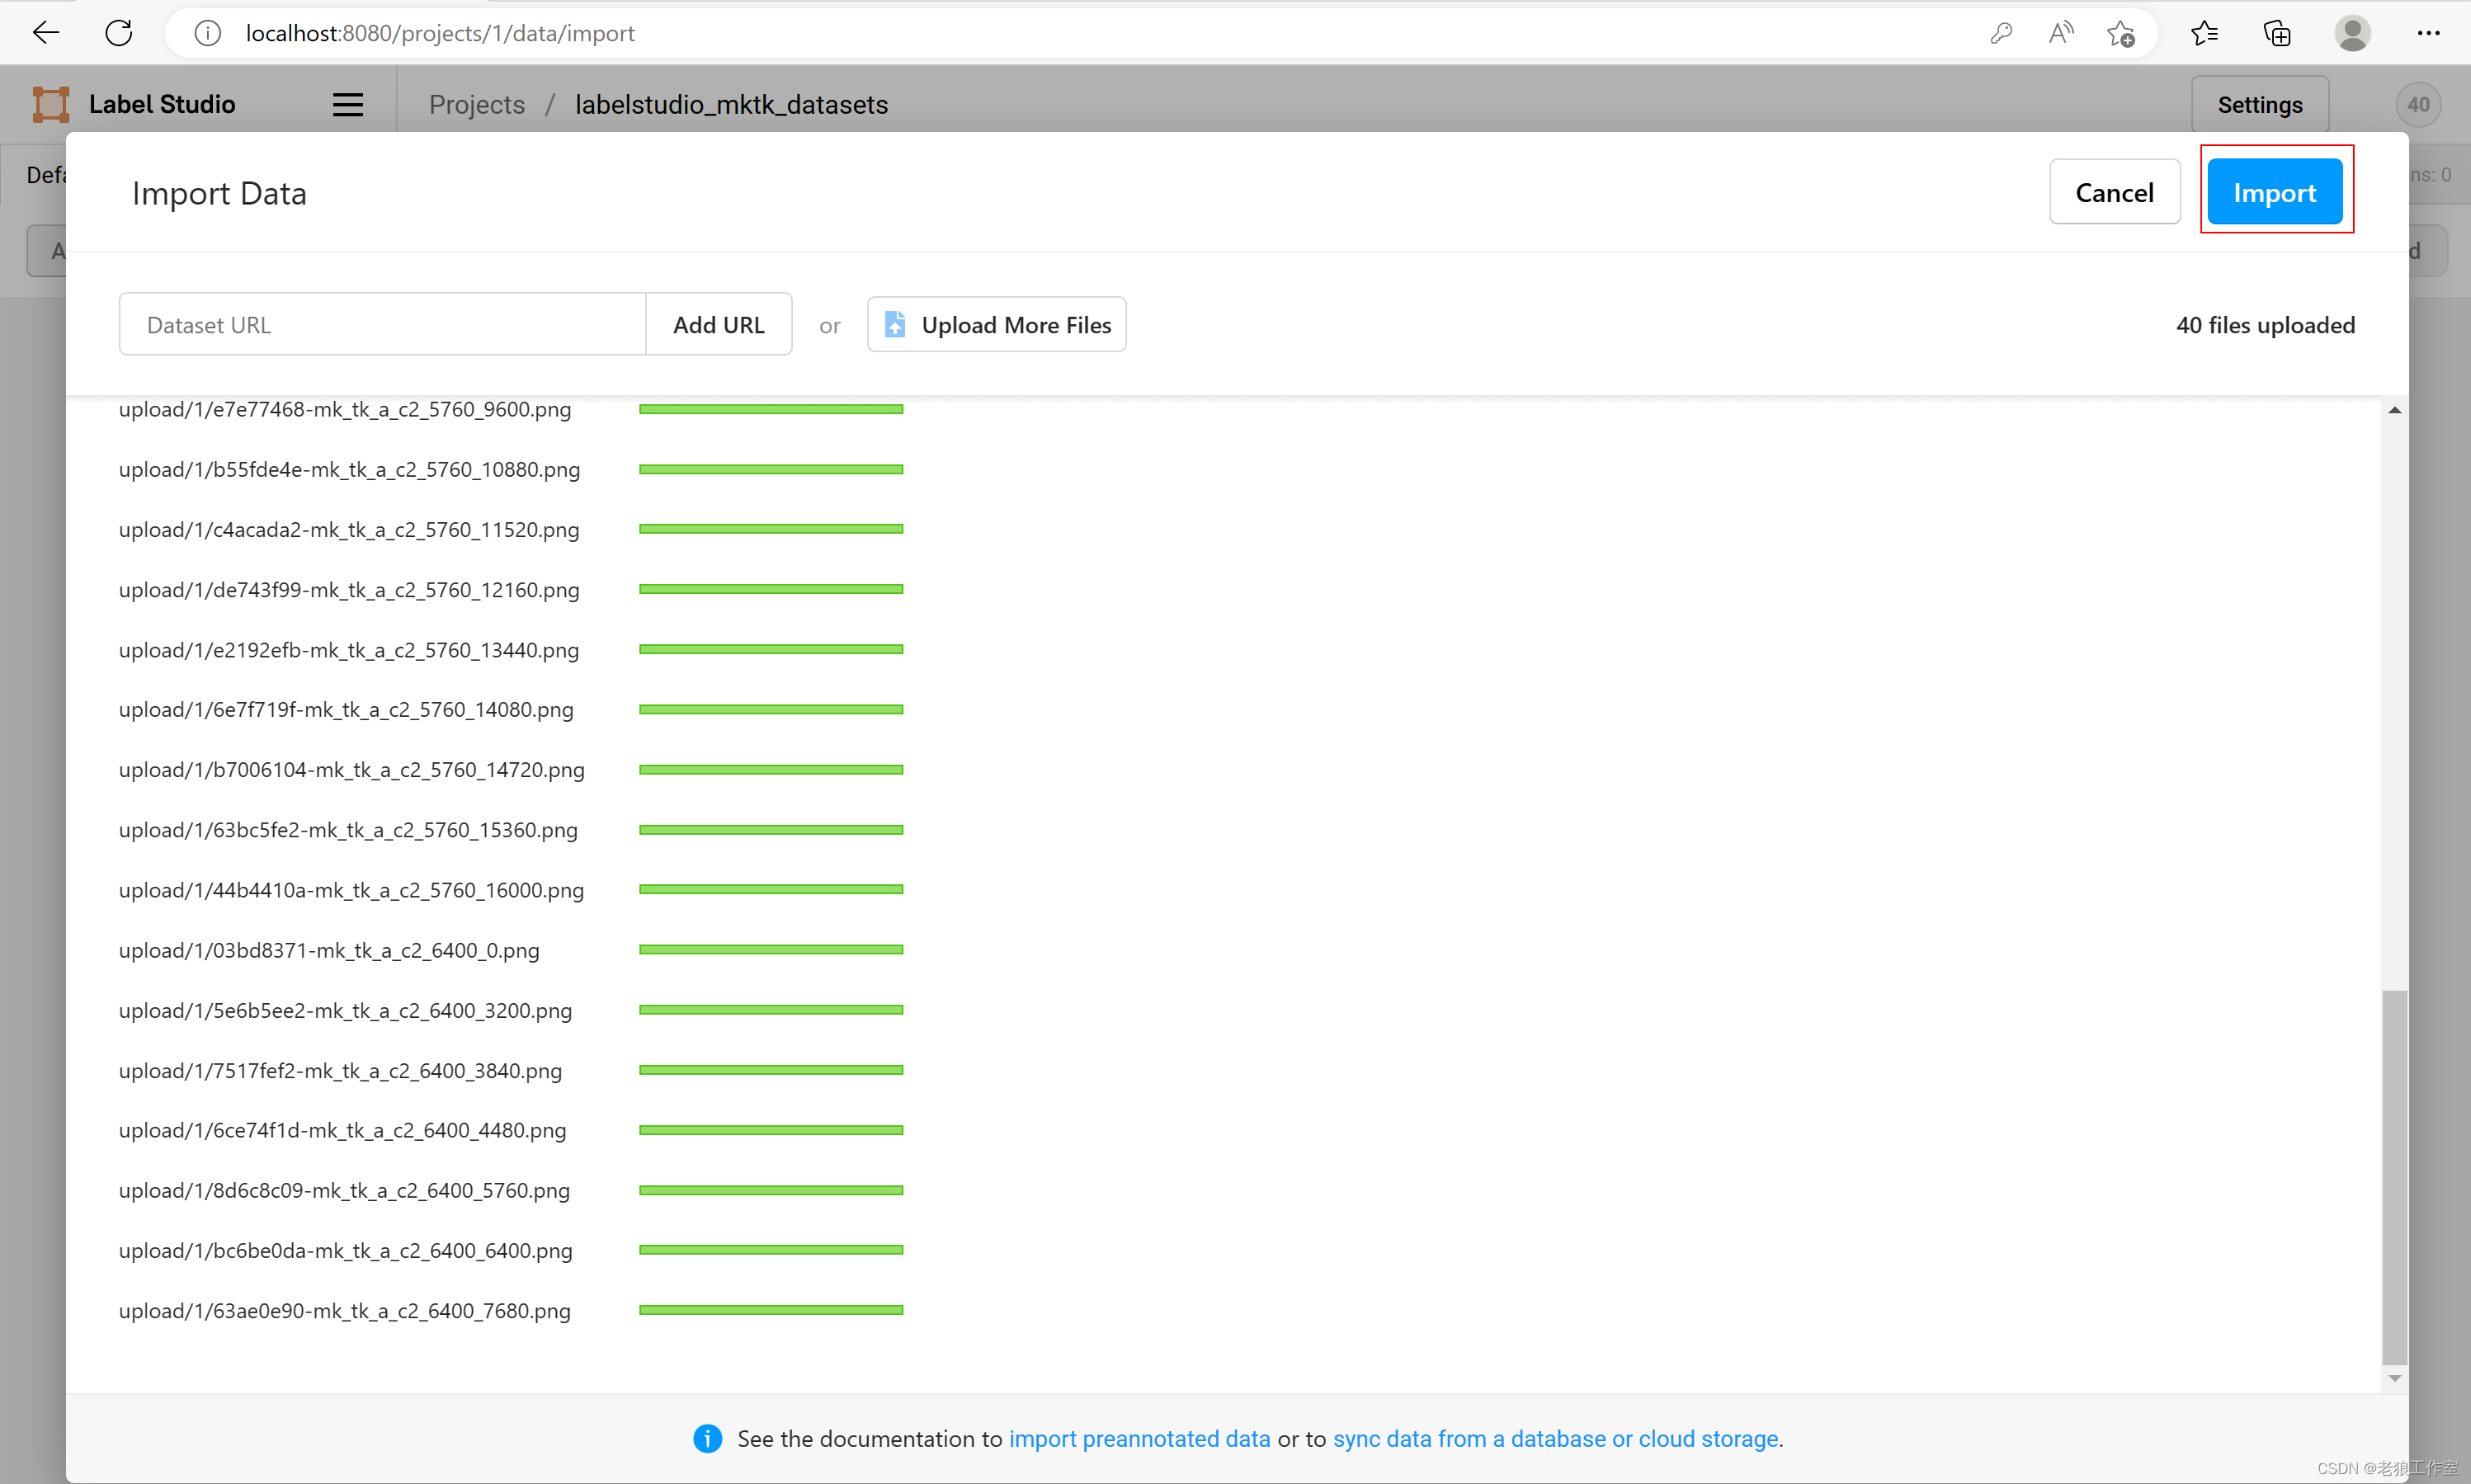This screenshot has width=2471, height=1484.
Task: Go to Projects breadcrumb
Action: tap(476, 104)
